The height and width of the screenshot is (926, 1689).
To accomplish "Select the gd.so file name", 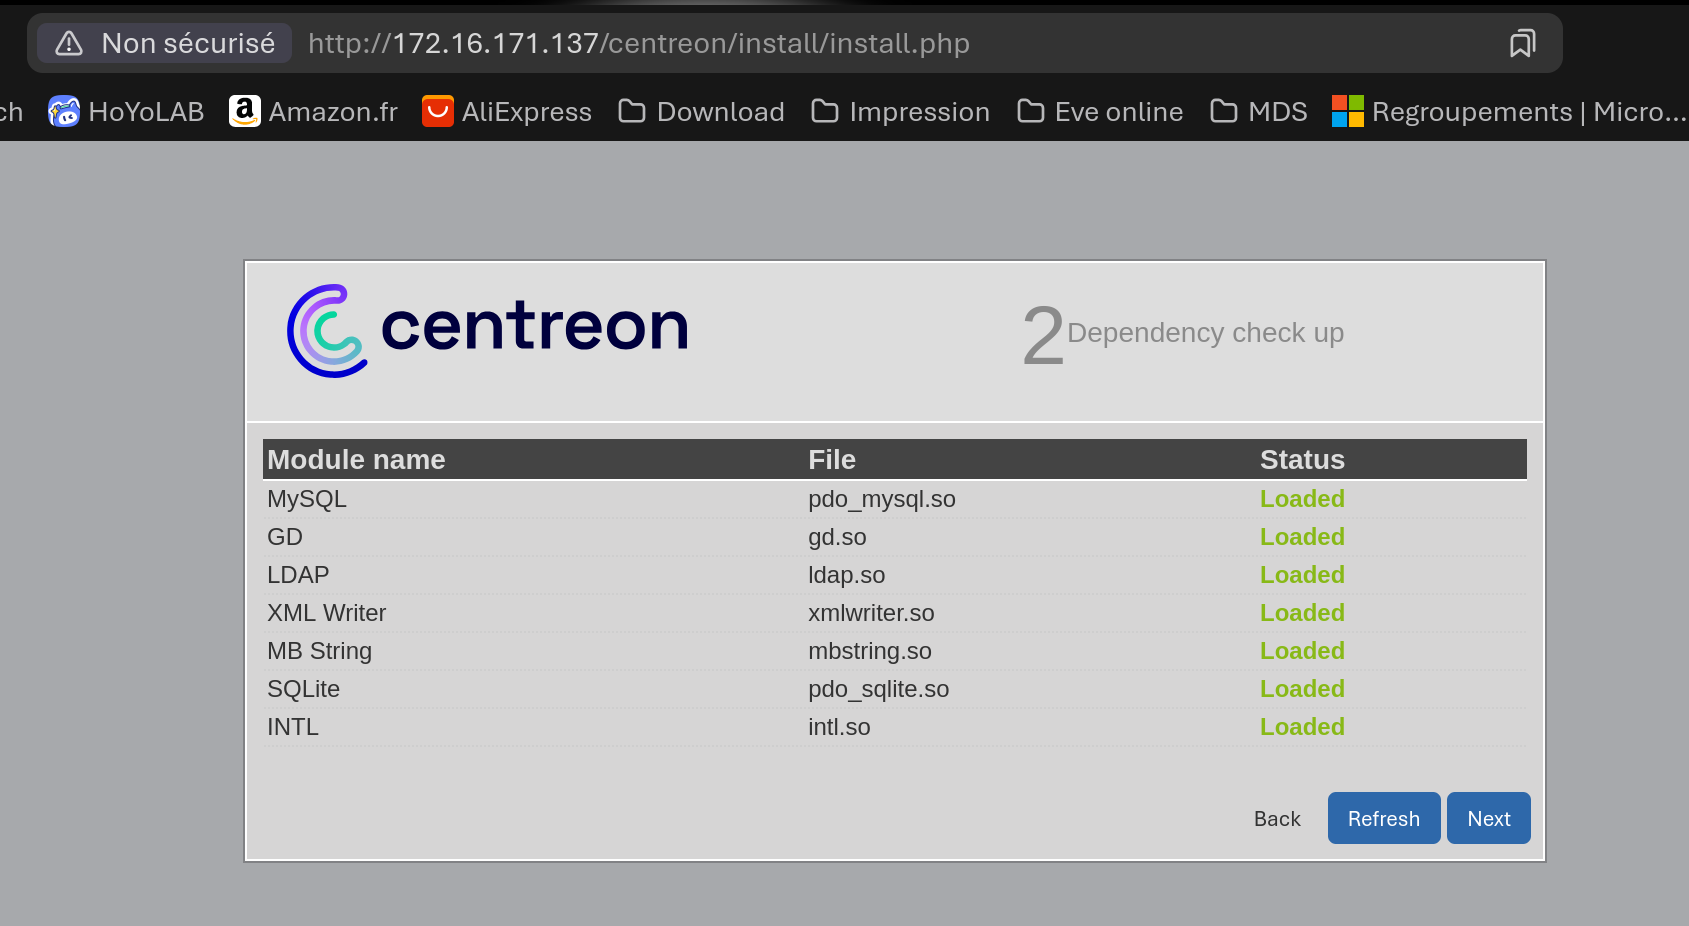I will point(837,537).
